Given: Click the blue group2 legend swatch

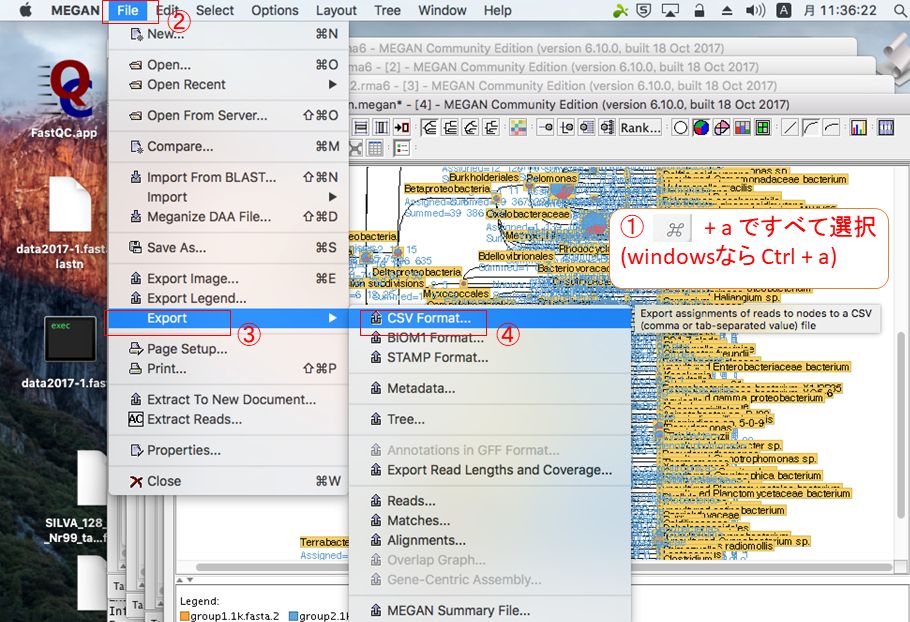Looking at the screenshot, I should tap(293, 616).
